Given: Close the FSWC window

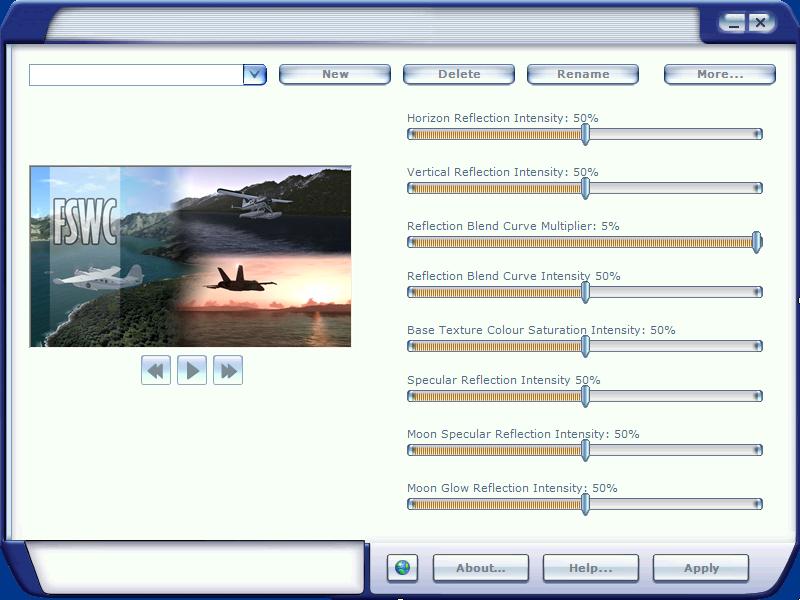Looking at the screenshot, I should pos(761,22).
